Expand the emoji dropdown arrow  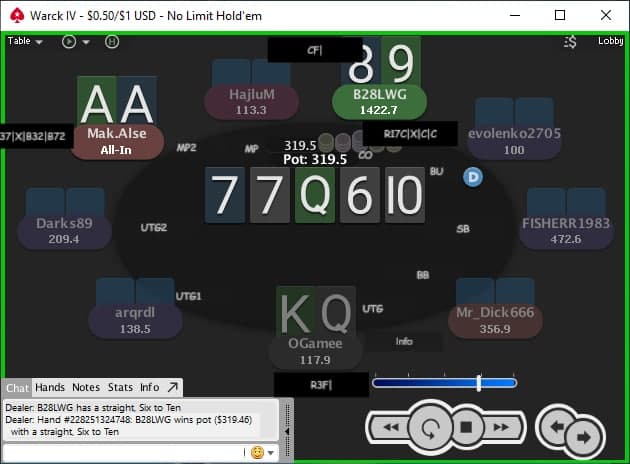click(271, 453)
